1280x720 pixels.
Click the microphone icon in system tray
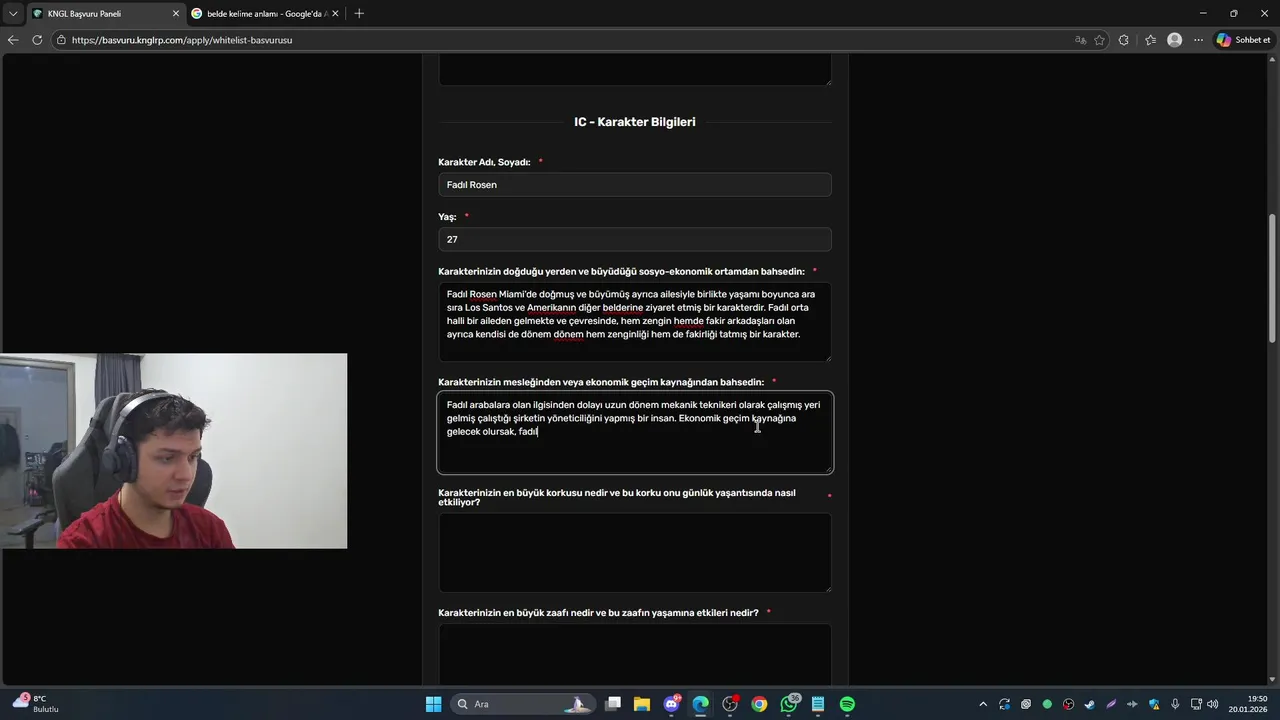coord(1175,704)
